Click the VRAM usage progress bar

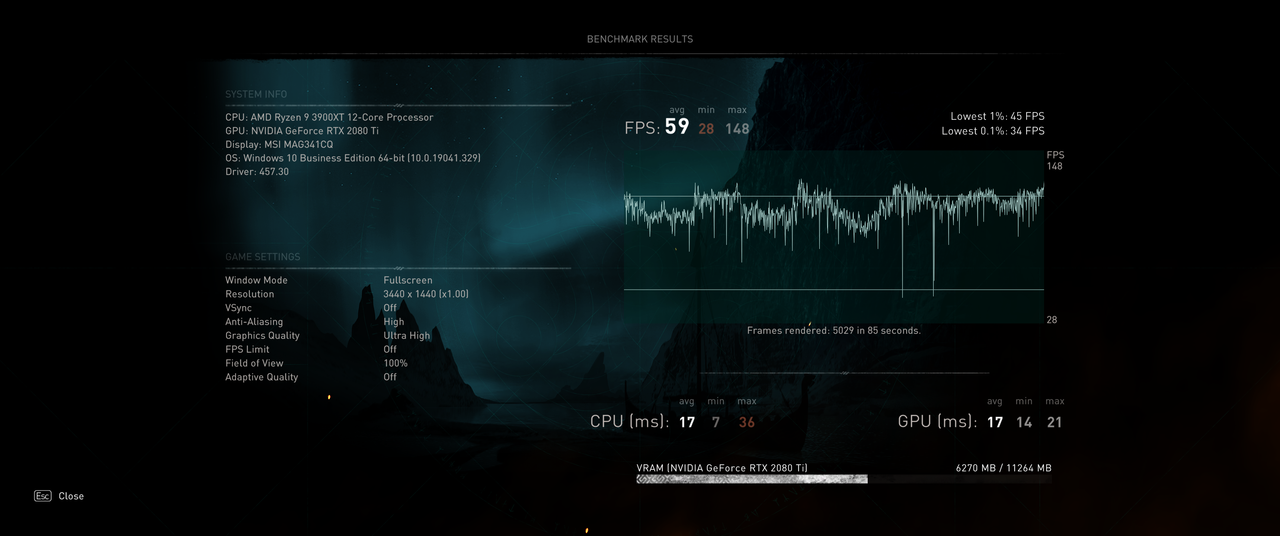click(844, 479)
